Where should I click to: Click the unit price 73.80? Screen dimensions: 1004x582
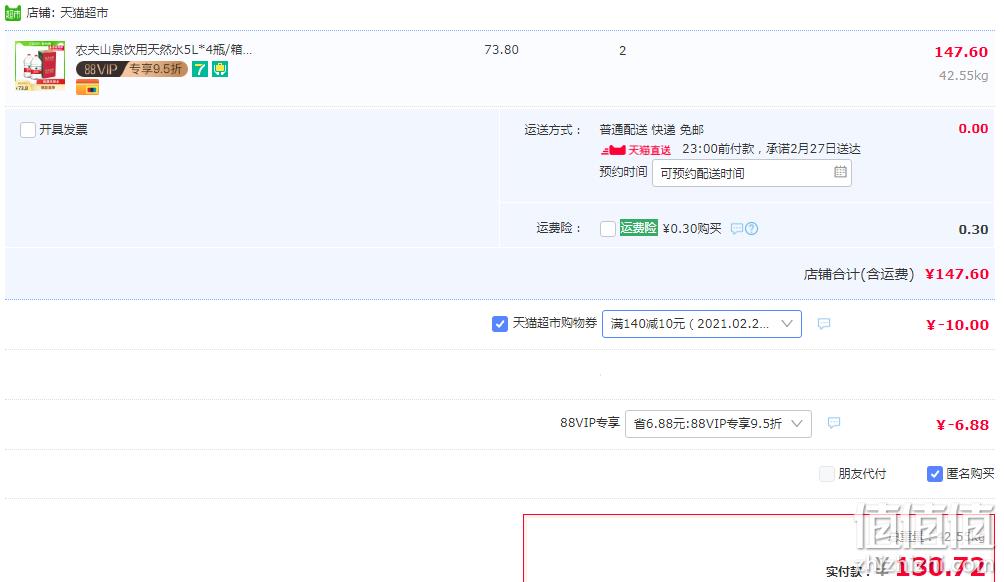[x=501, y=50]
